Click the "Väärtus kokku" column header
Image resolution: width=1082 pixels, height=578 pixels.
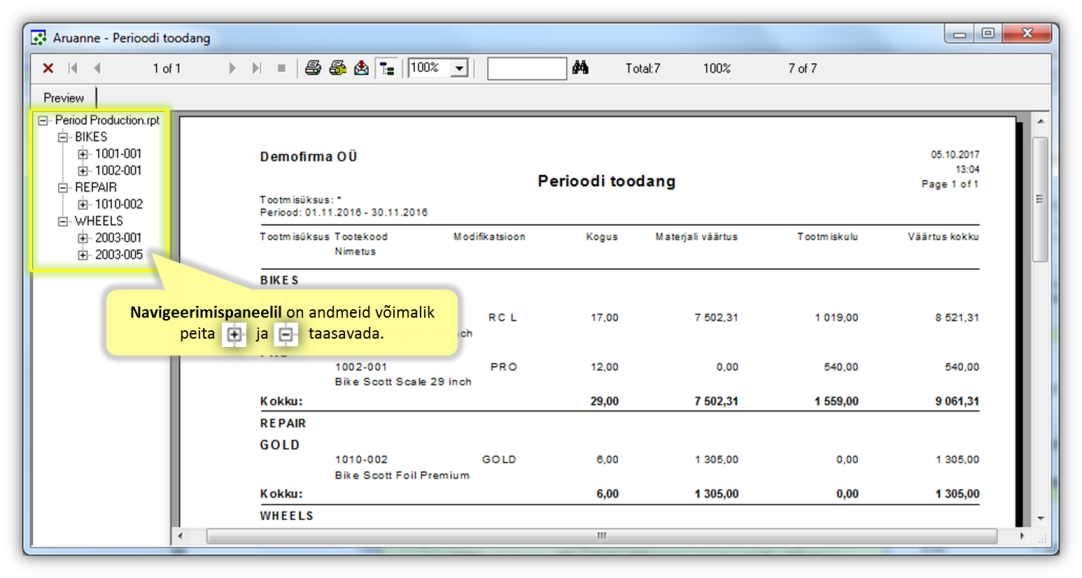click(x=943, y=237)
